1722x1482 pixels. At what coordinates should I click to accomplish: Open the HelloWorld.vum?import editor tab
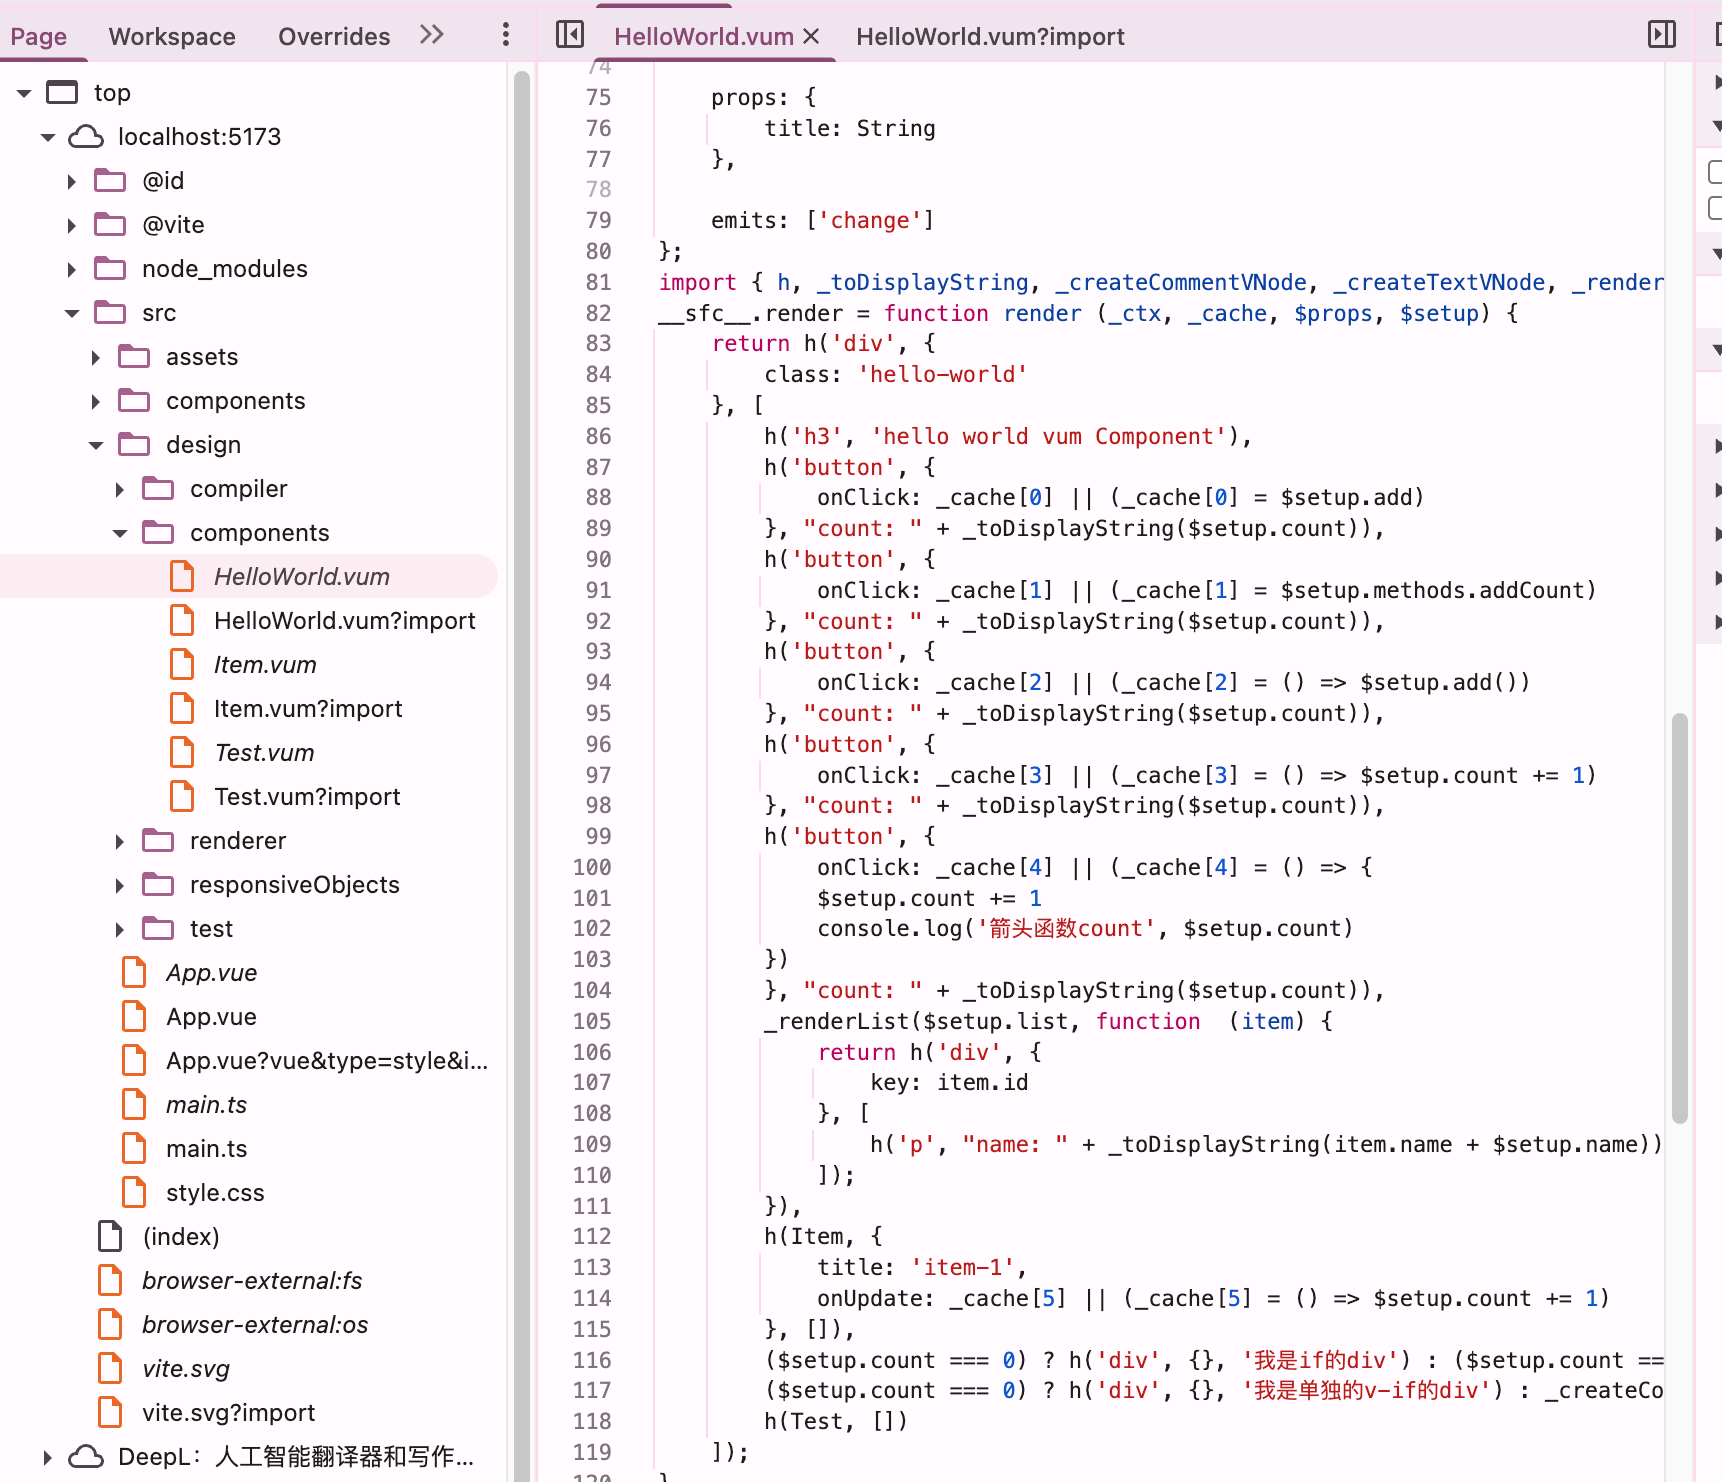click(989, 37)
